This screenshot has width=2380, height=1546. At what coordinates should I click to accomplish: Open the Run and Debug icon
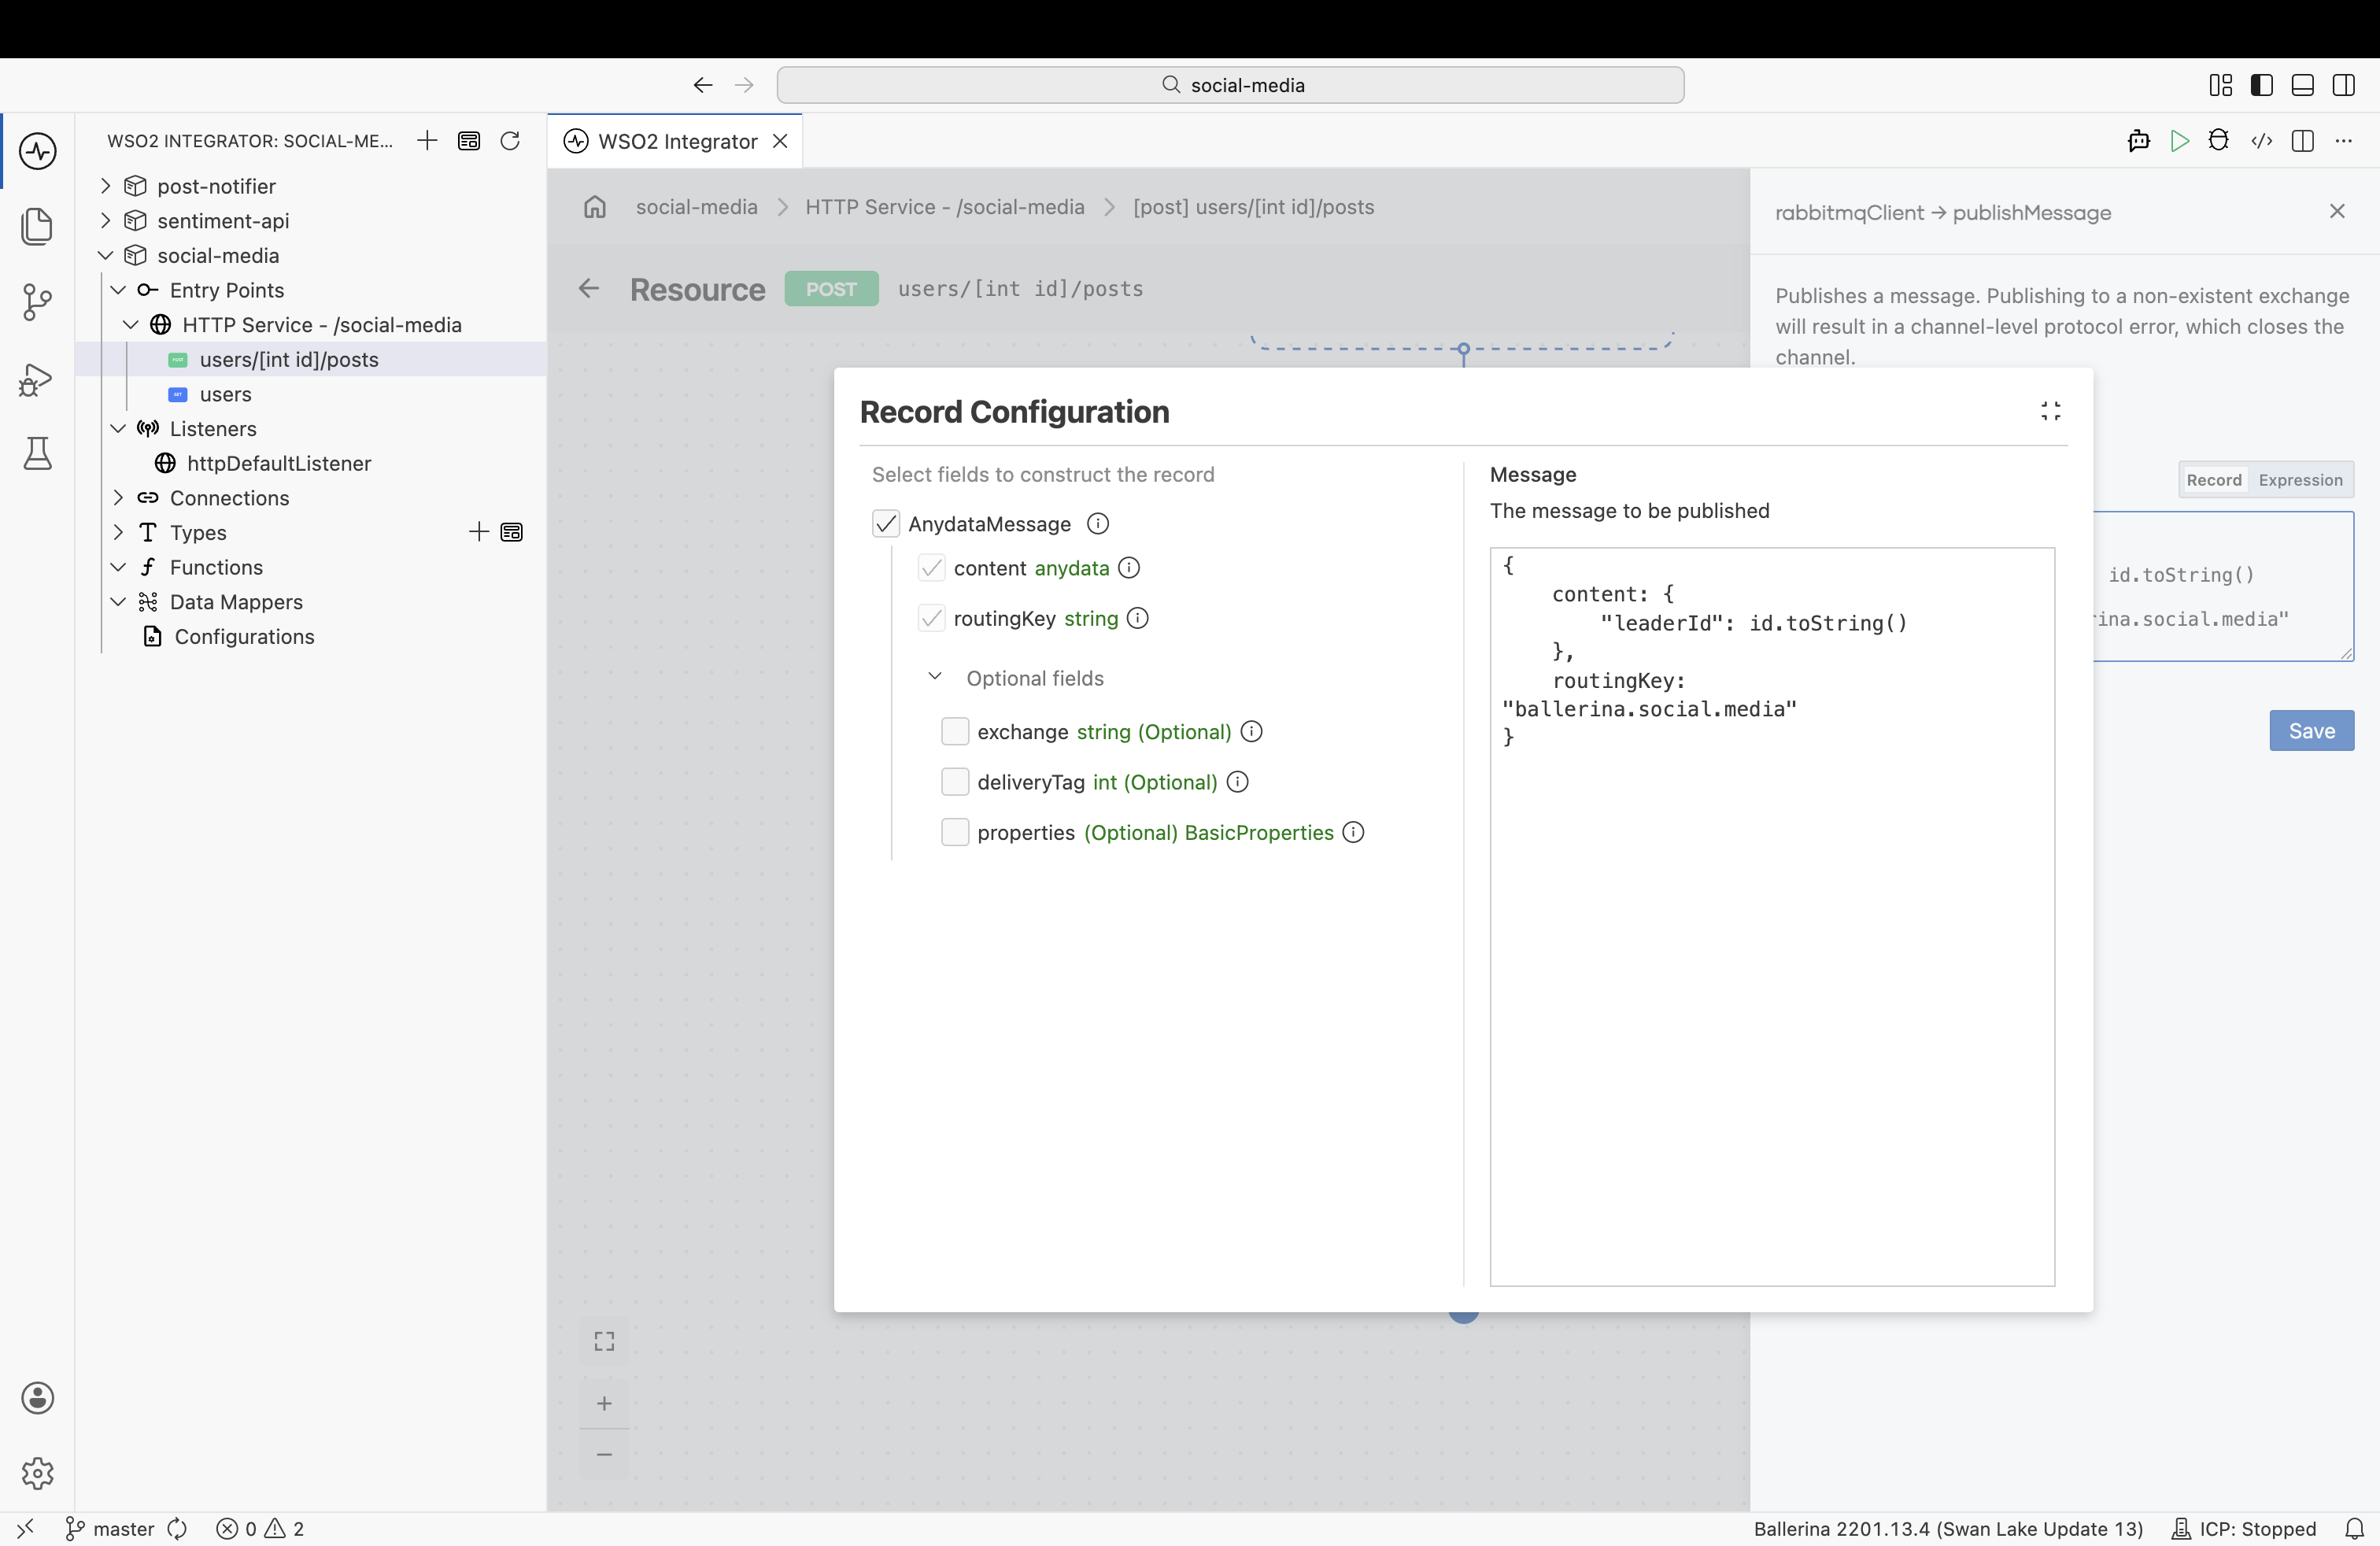coord(38,379)
